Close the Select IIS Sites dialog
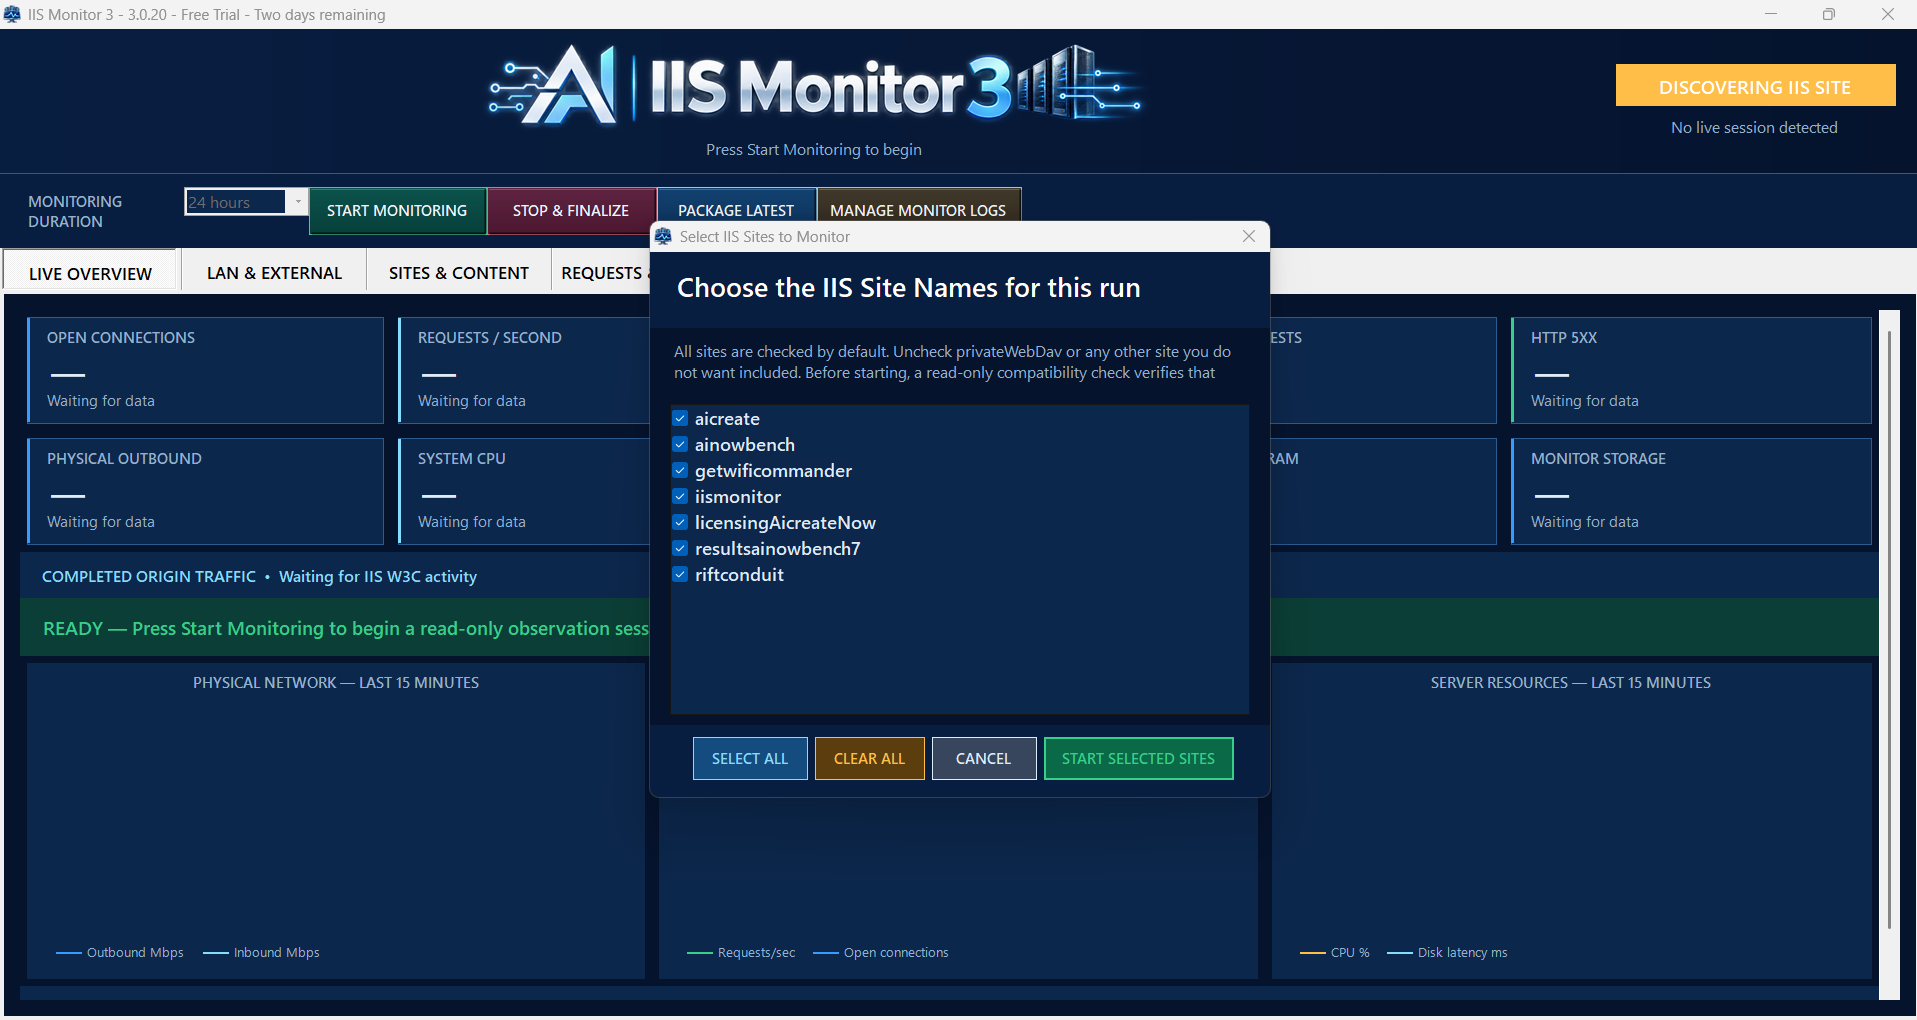The width and height of the screenshot is (1917, 1020). [x=1249, y=237]
